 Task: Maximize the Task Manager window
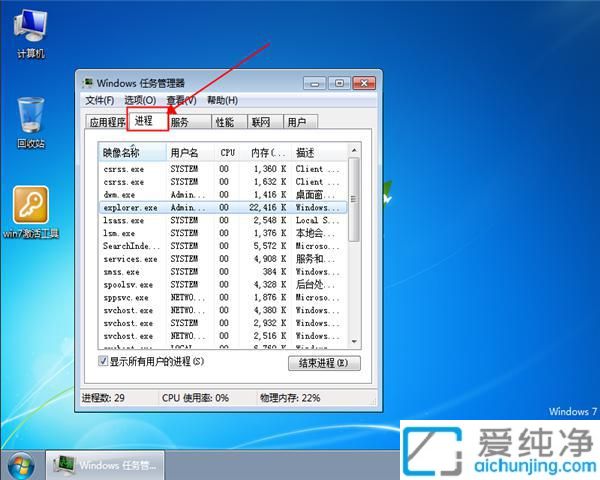(x=339, y=83)
